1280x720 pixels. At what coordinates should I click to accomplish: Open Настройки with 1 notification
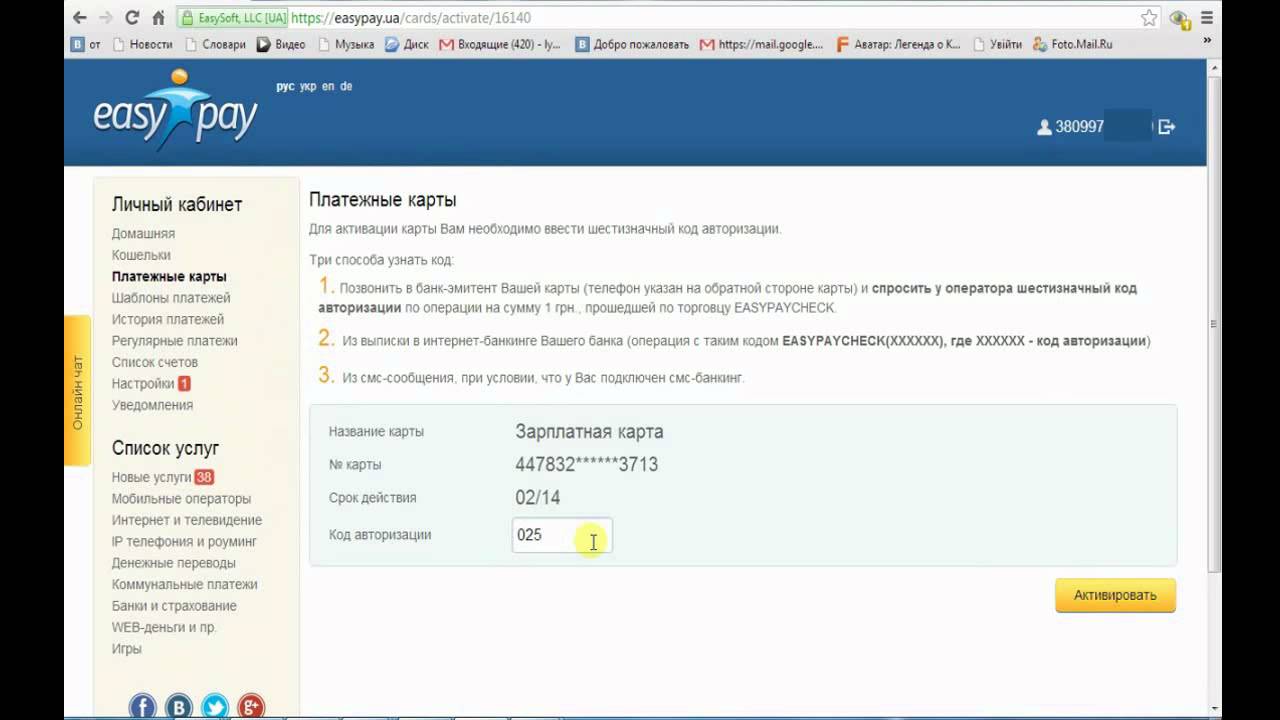(x=151, y=384)
